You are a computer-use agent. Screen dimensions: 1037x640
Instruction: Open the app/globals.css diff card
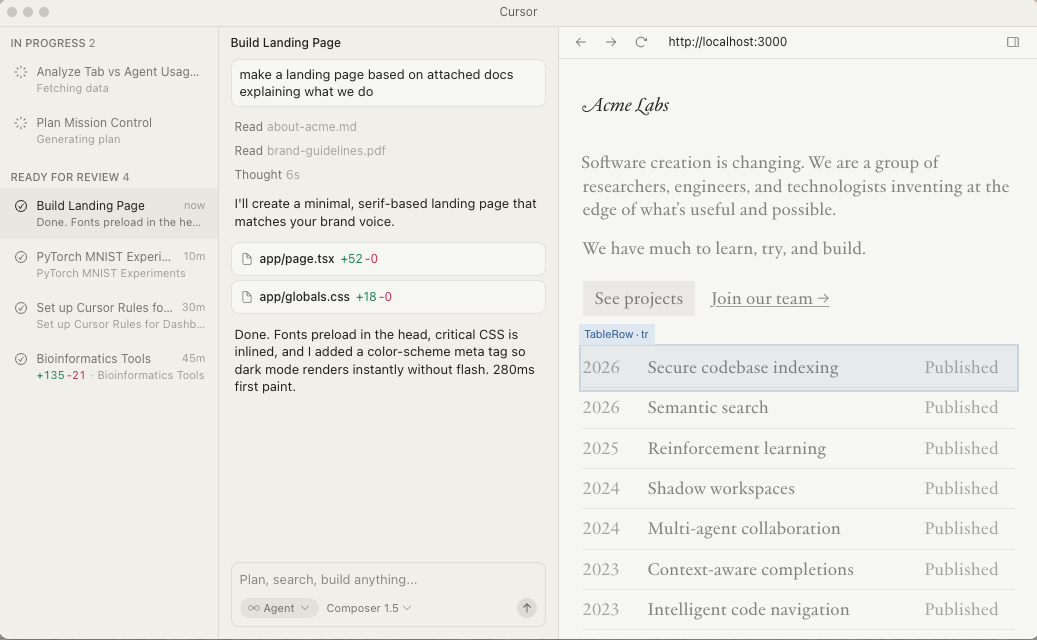(388, 297)
